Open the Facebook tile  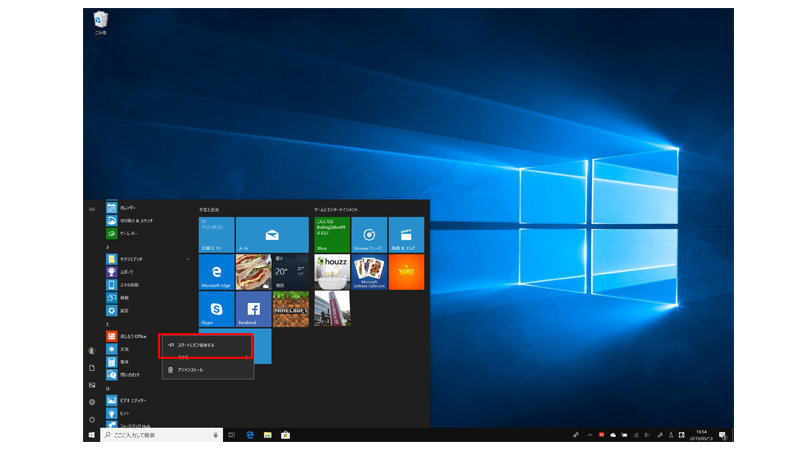pos(254,309)
